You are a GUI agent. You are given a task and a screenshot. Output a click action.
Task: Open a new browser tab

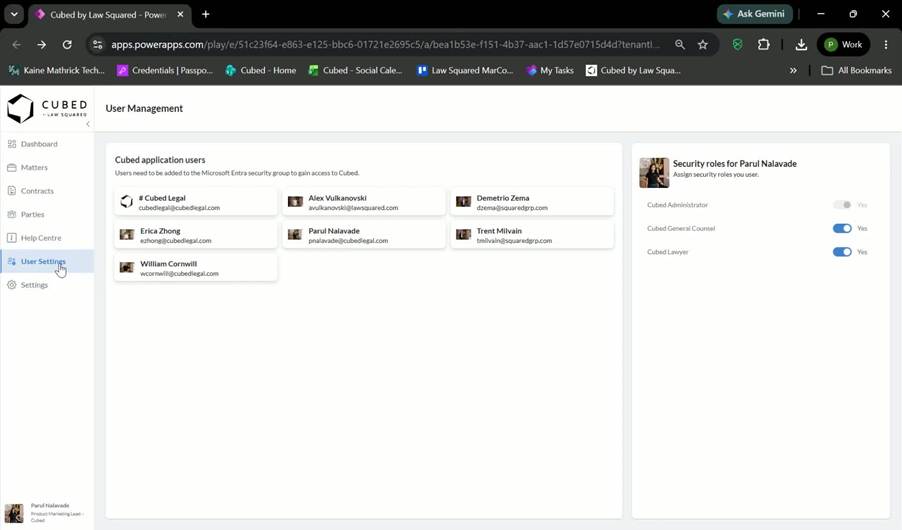point(205,14)
